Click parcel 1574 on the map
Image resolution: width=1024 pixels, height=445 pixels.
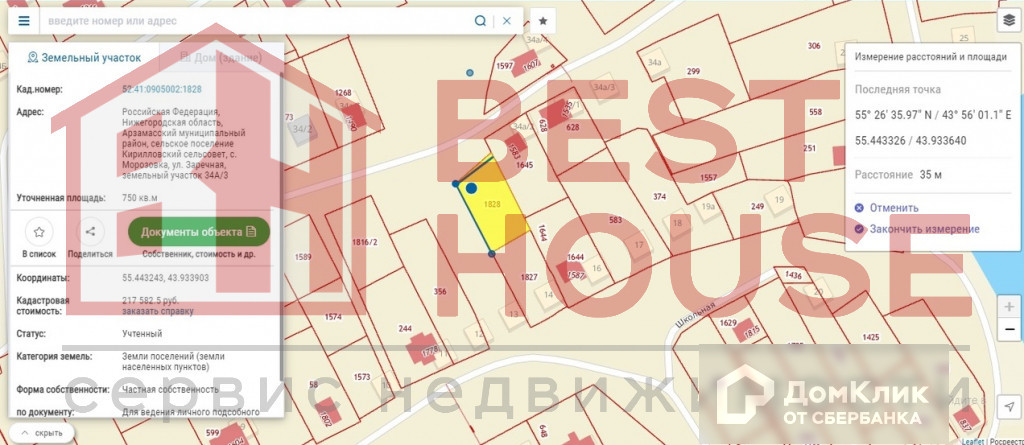333,317
